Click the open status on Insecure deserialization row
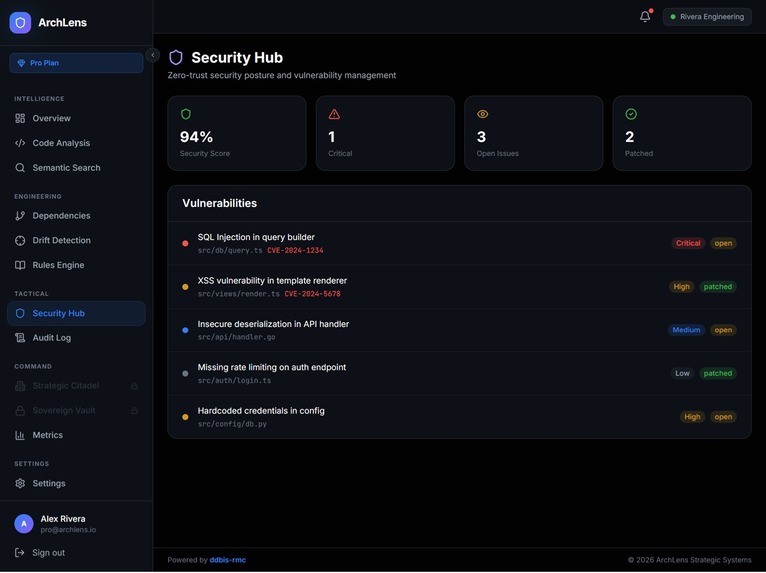Viewport: 766px width, 573px height. click(723, 330)
